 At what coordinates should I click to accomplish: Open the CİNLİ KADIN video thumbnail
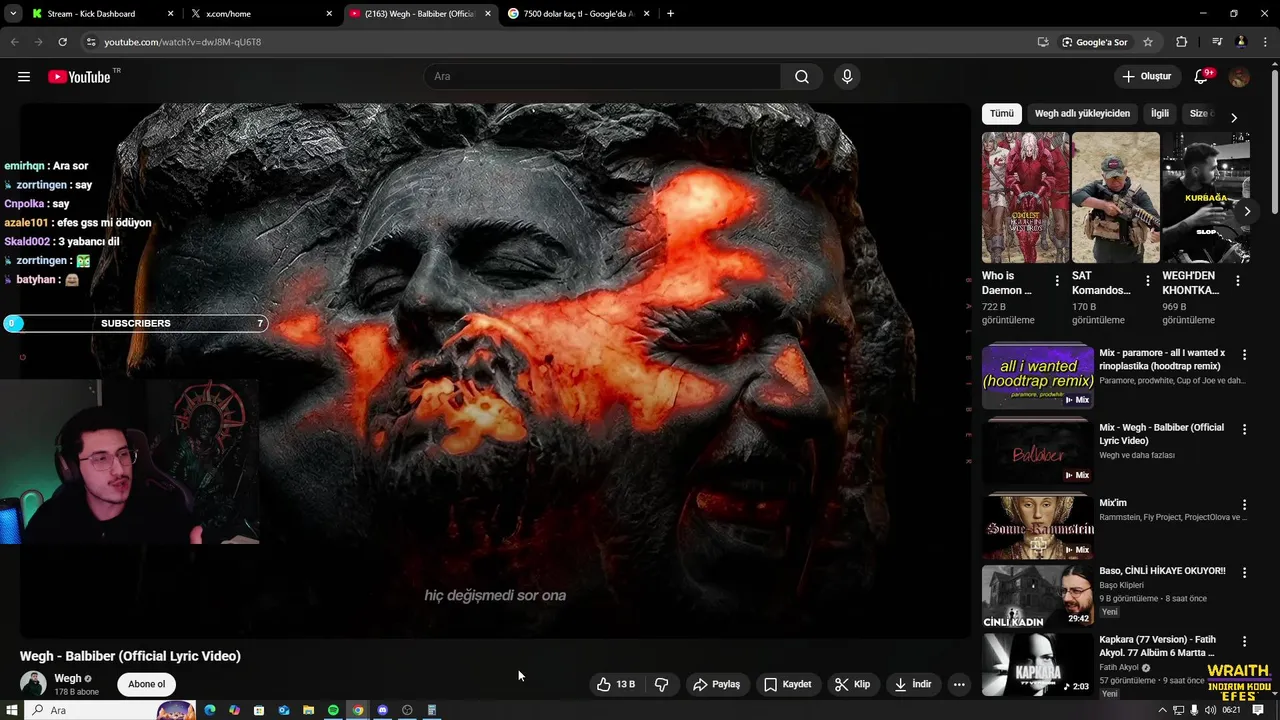[1038, 596]
